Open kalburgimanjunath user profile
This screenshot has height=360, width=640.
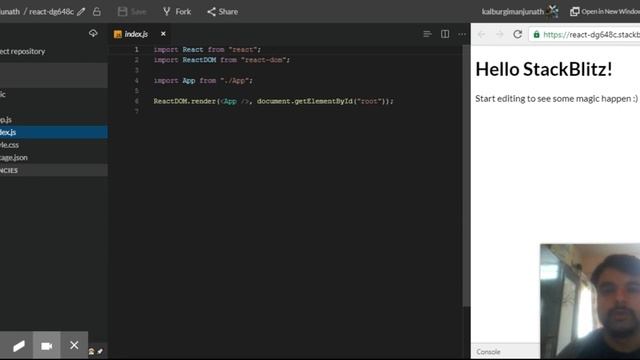coord(512,11)
